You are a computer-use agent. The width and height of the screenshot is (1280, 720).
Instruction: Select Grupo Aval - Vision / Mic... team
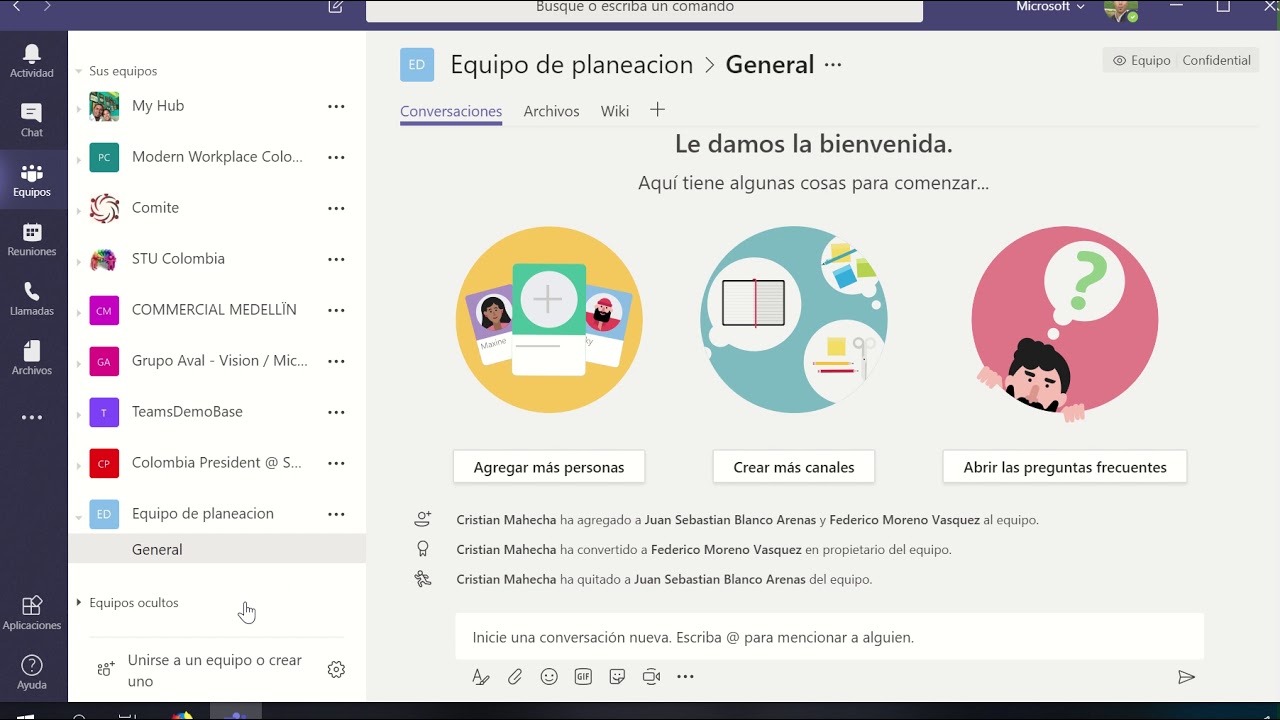point(219,361)
